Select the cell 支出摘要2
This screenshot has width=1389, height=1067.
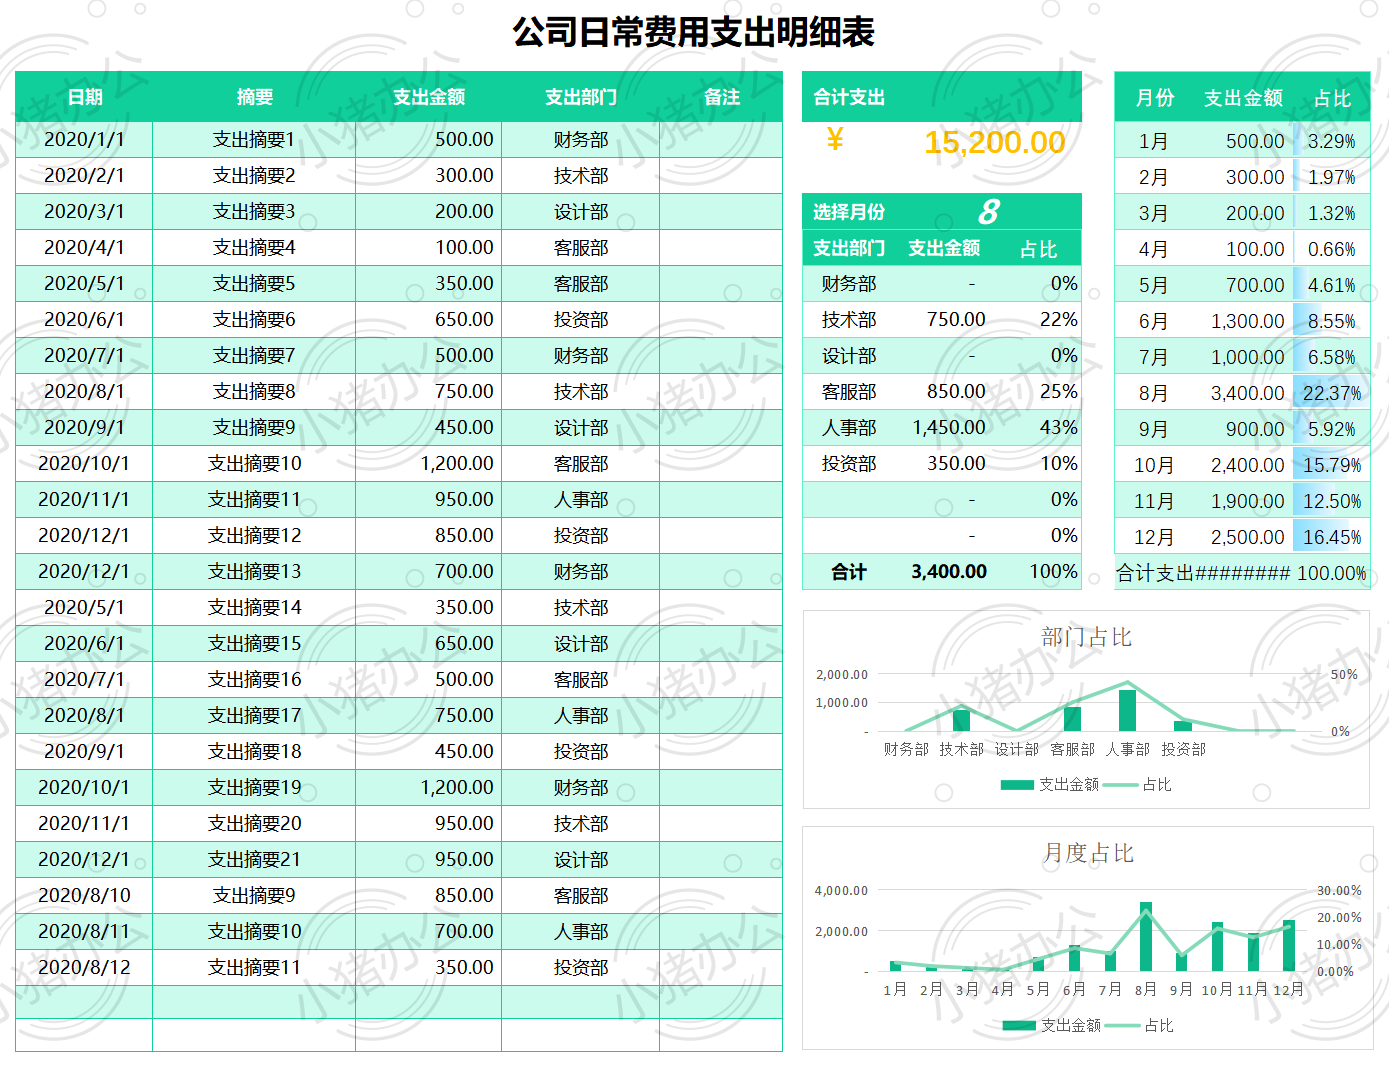point(254,175)
